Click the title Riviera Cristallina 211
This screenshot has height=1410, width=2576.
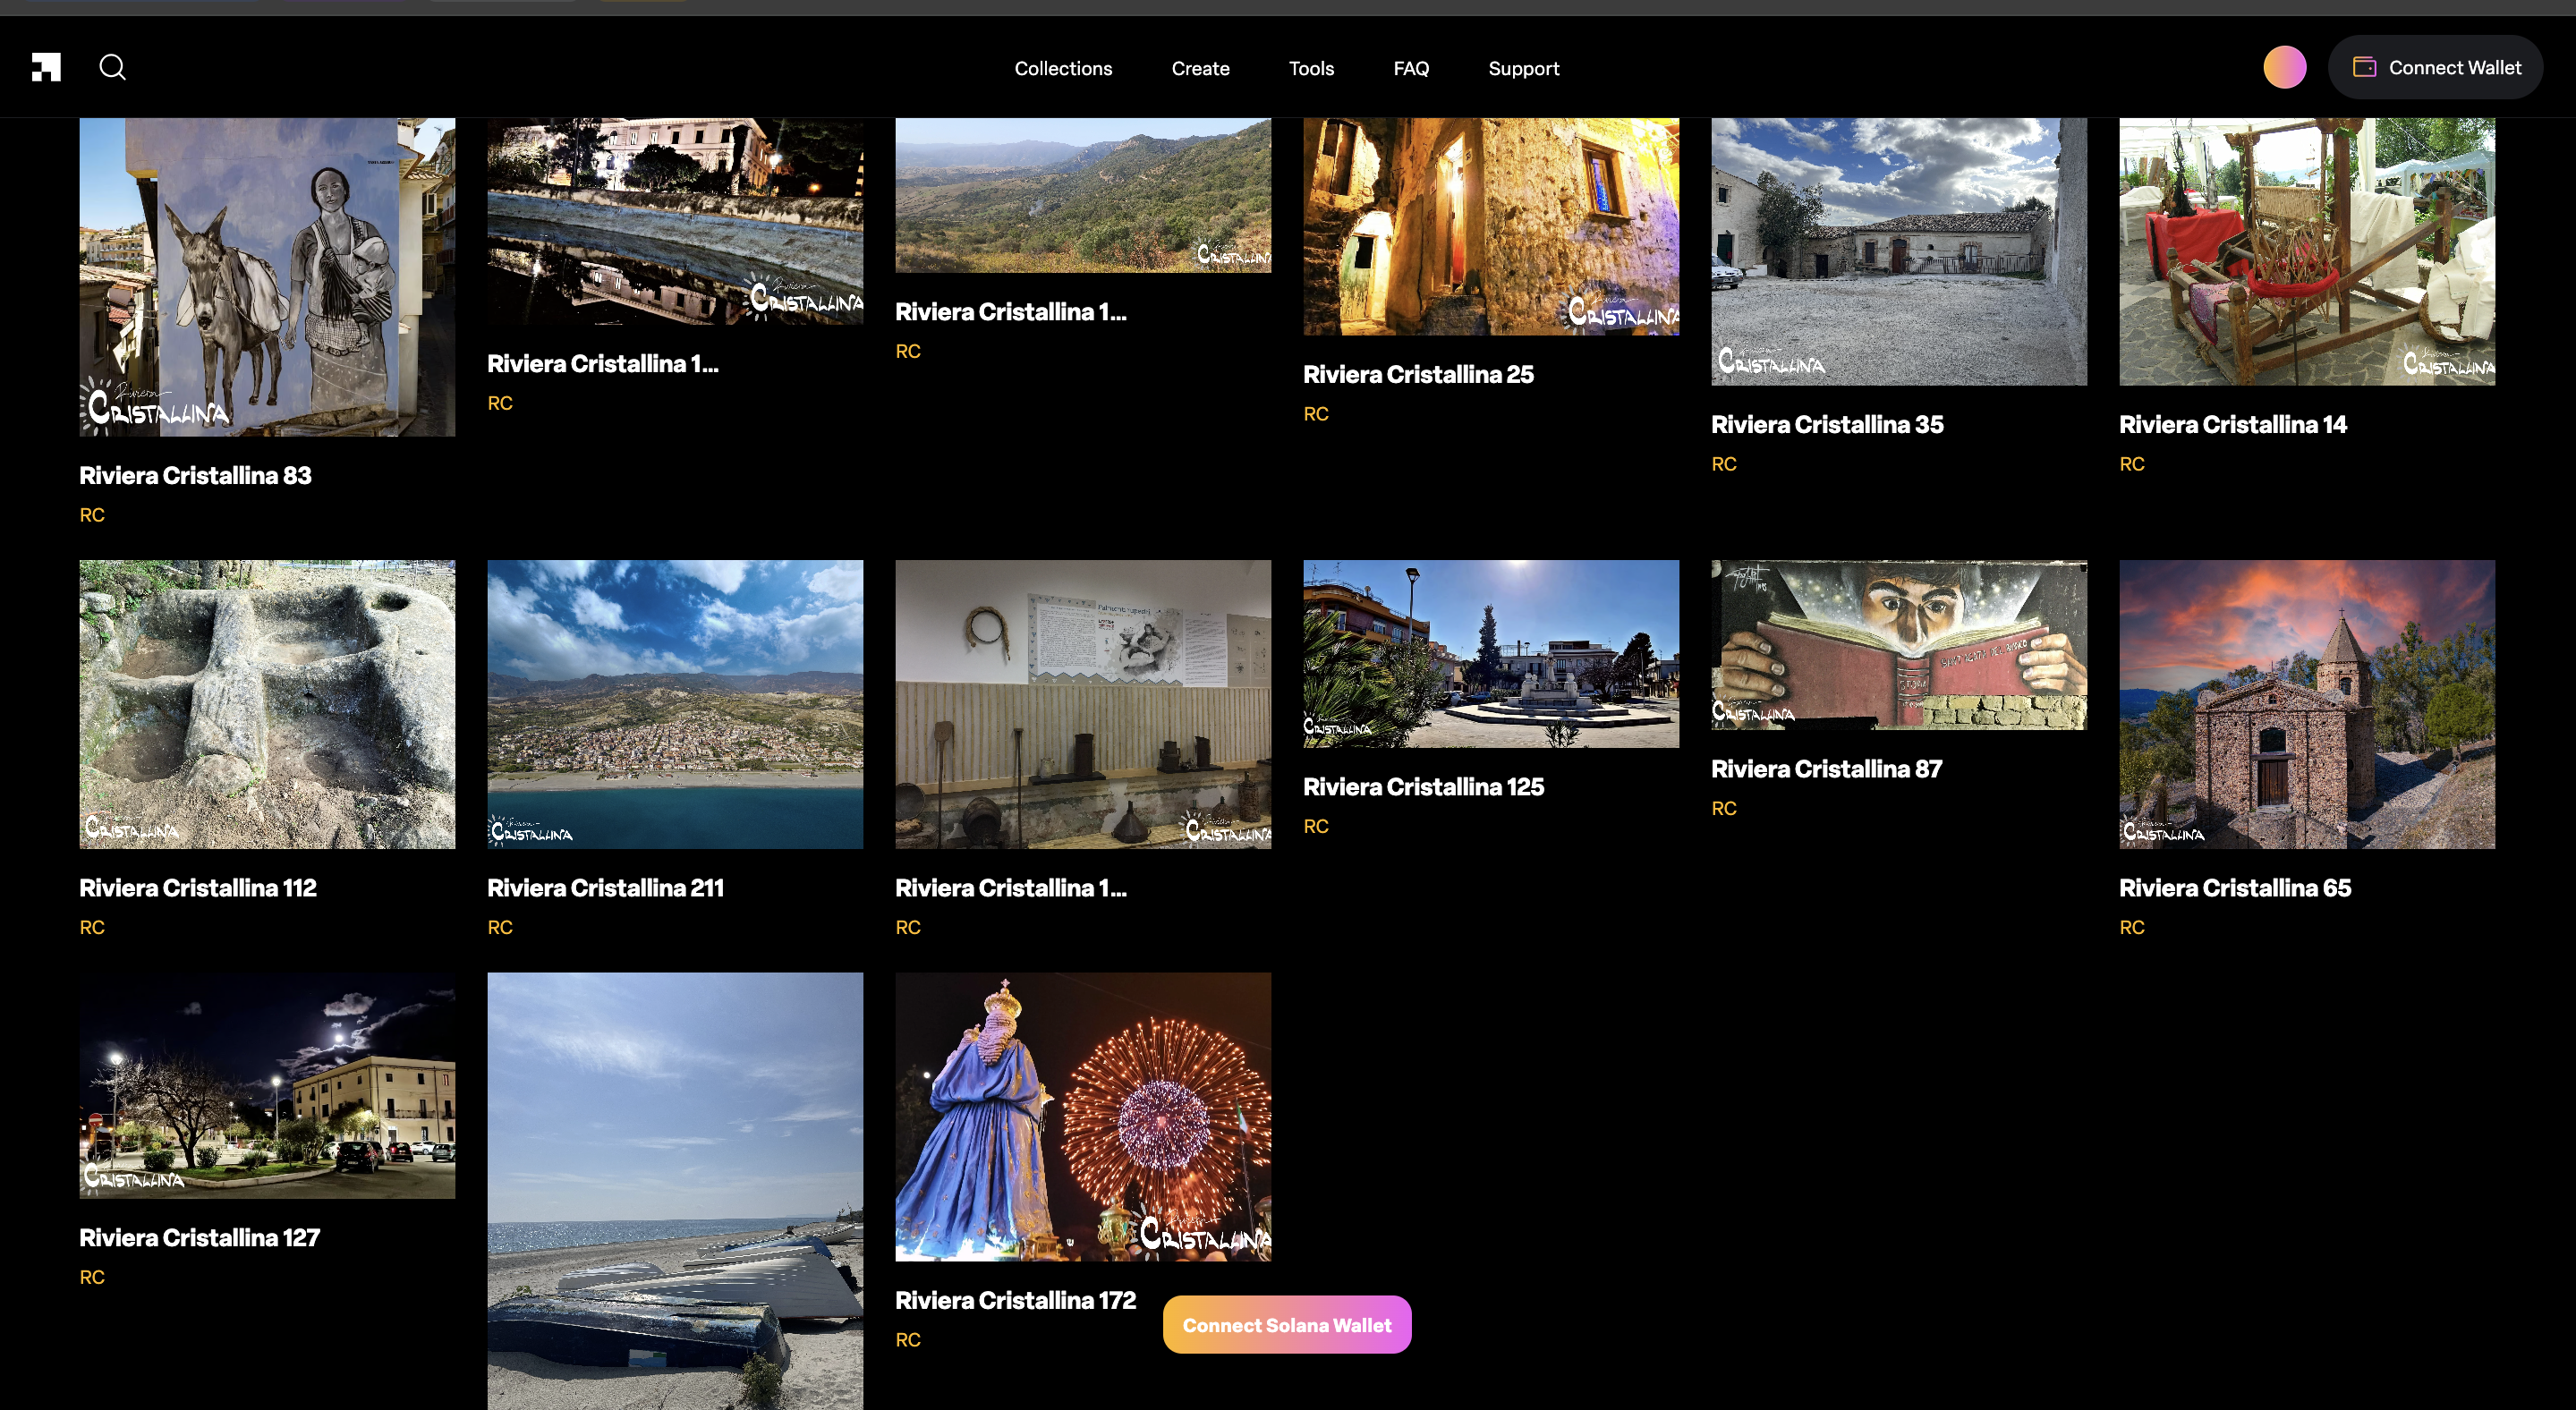pyautogui.click(x=605, y=887)
